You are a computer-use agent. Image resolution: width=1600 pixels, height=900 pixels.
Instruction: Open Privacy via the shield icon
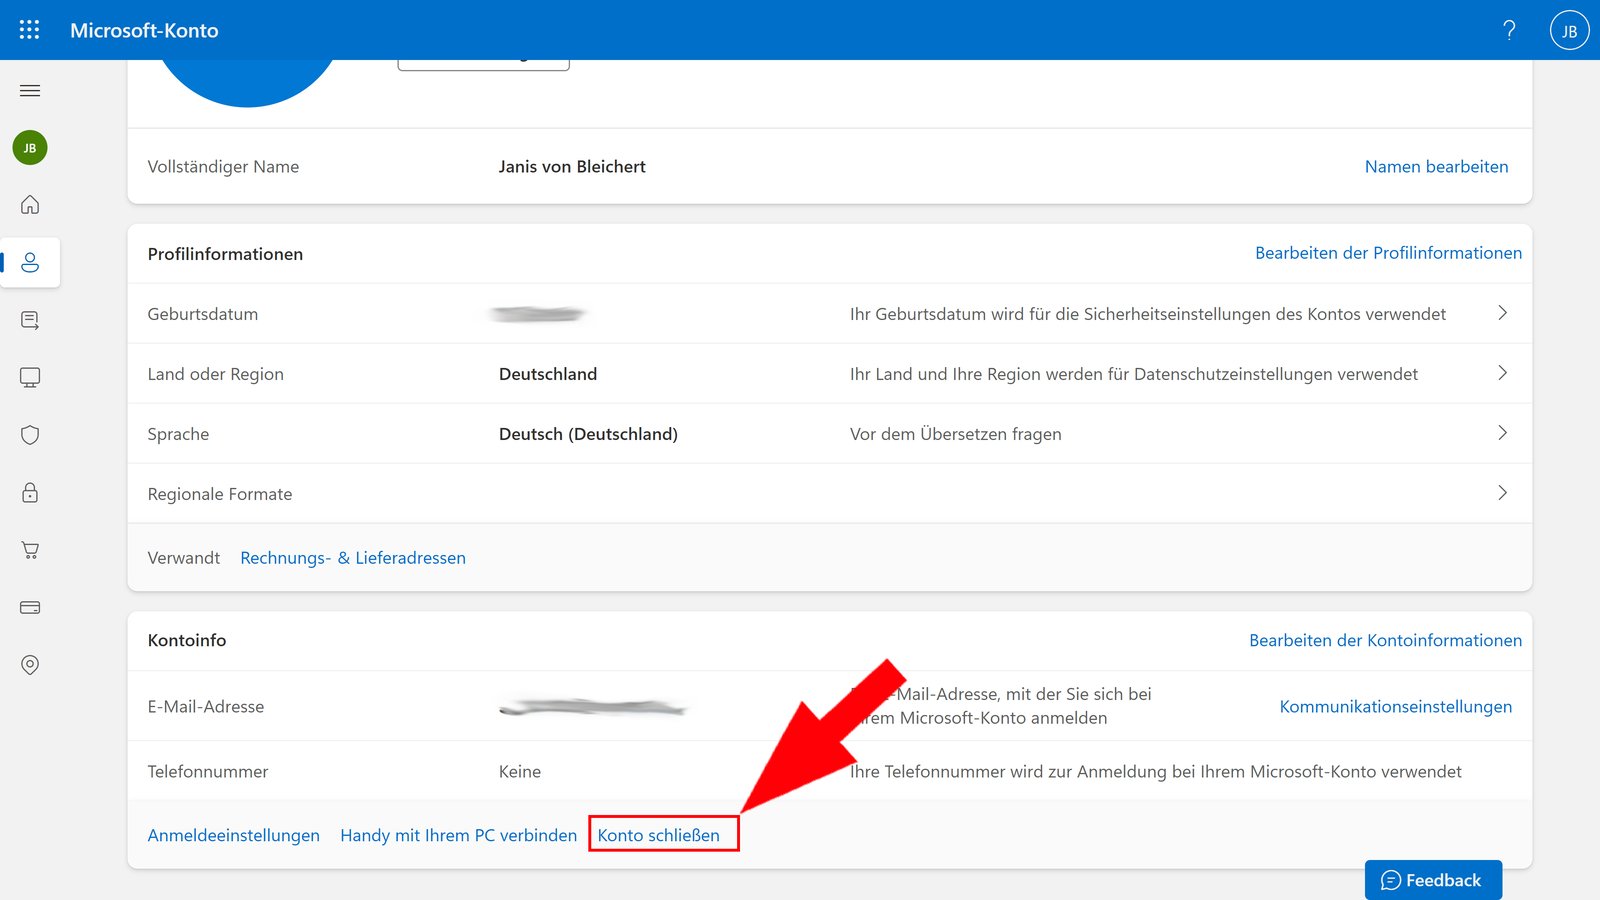[x=30, y=434]
